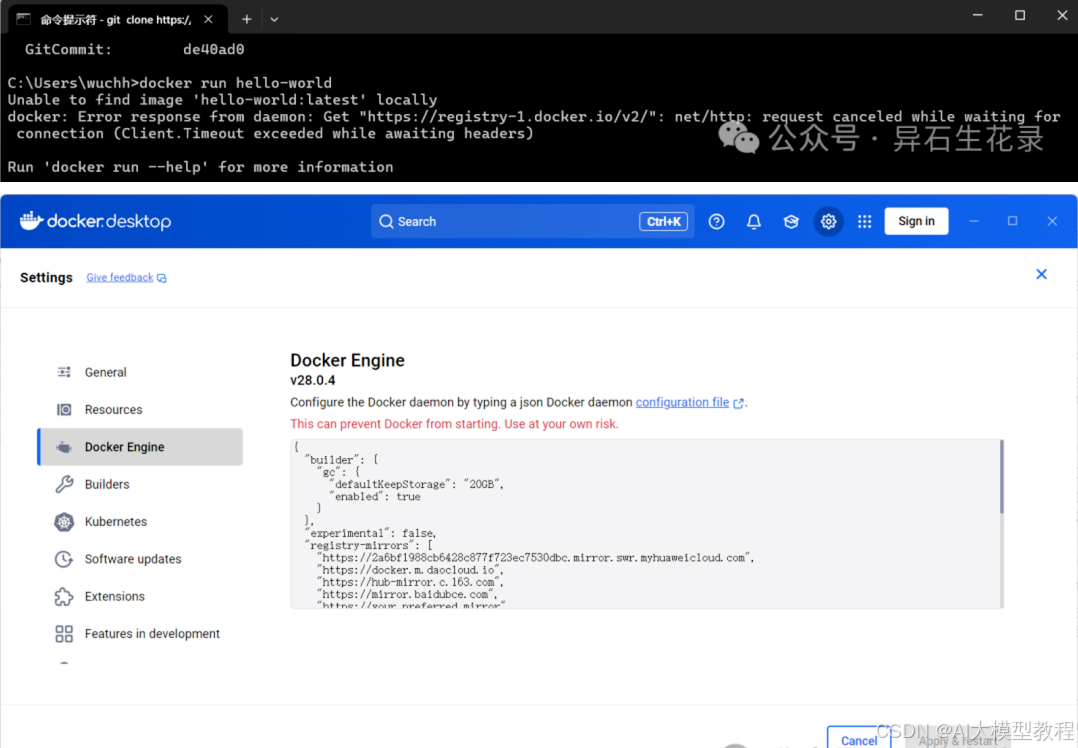Click the Builders wrench icon

tap(64, 484)
